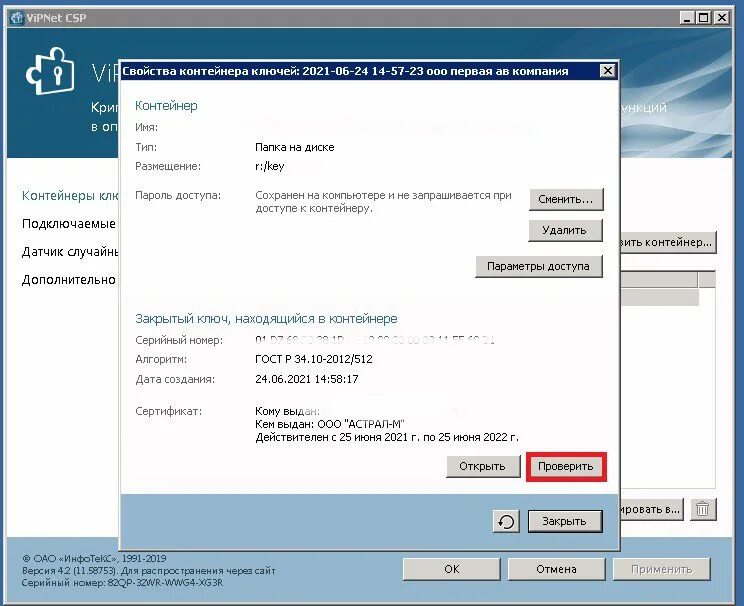Open certificate with Открыть button
The height and width of the screenshot is (606, 744).
coord(483,467)
